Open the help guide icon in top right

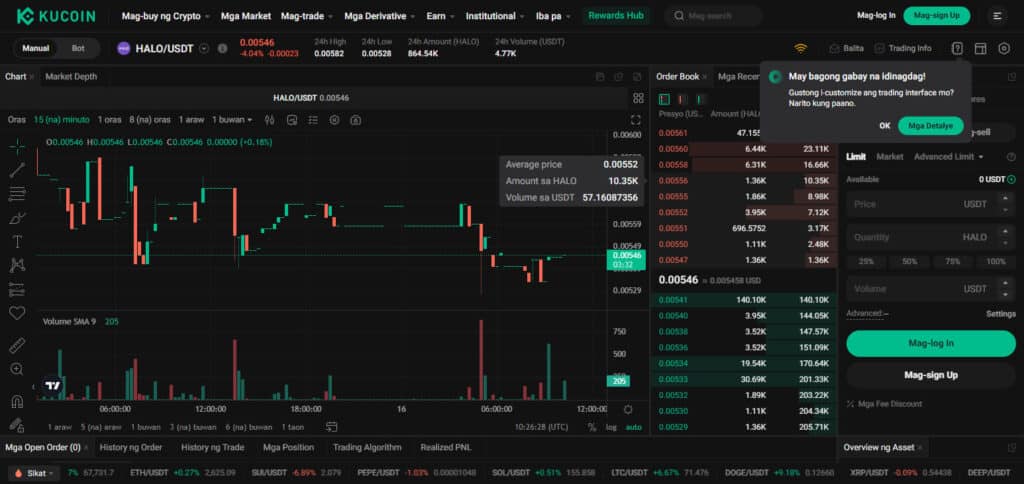[x=957, y=48]
